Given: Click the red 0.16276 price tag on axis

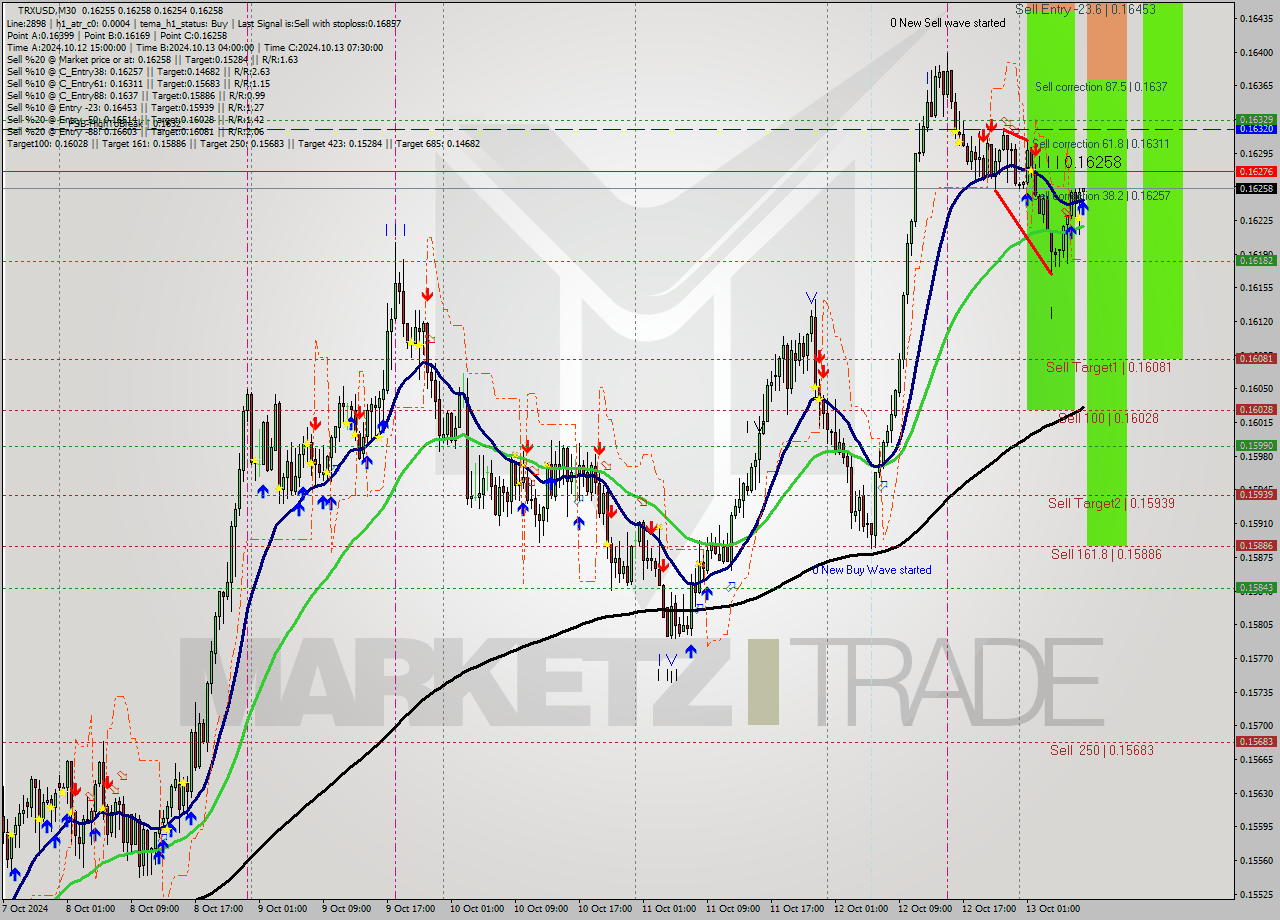Looking at the screenshot, I should coord(1256,172).
